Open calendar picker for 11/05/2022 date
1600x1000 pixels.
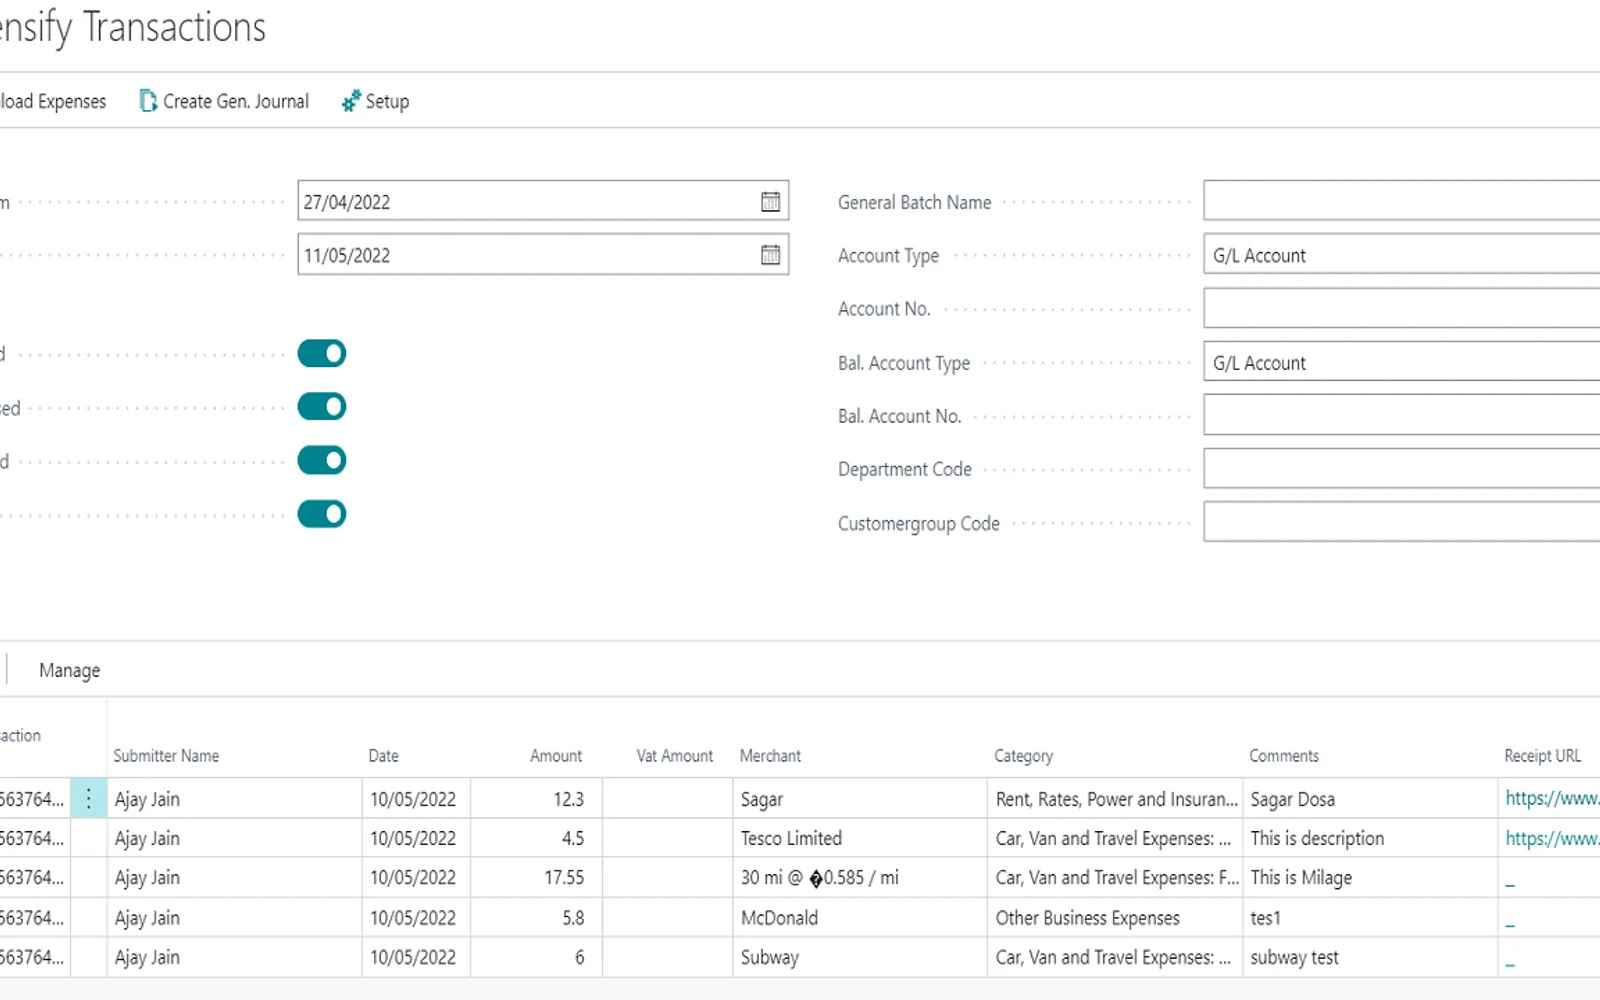[770, 255]
